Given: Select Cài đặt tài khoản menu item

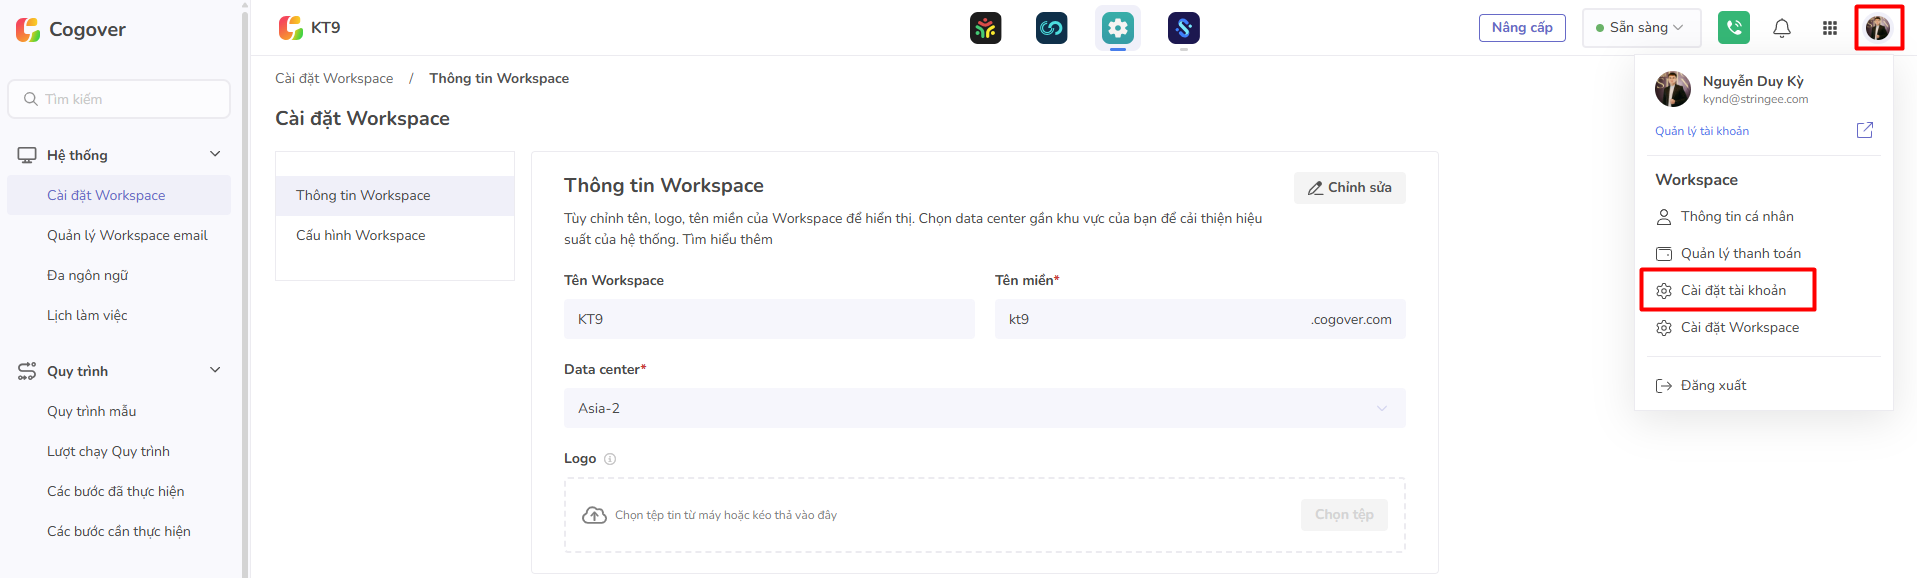Looking at the screenshot, I should pos(1732,290).
